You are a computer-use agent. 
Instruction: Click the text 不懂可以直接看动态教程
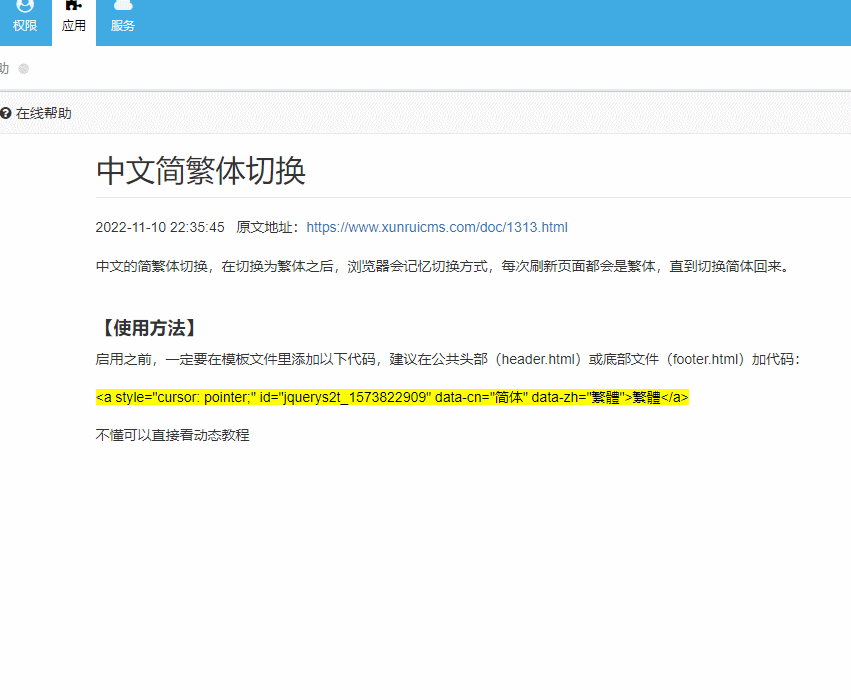click(x=173, y=435)
